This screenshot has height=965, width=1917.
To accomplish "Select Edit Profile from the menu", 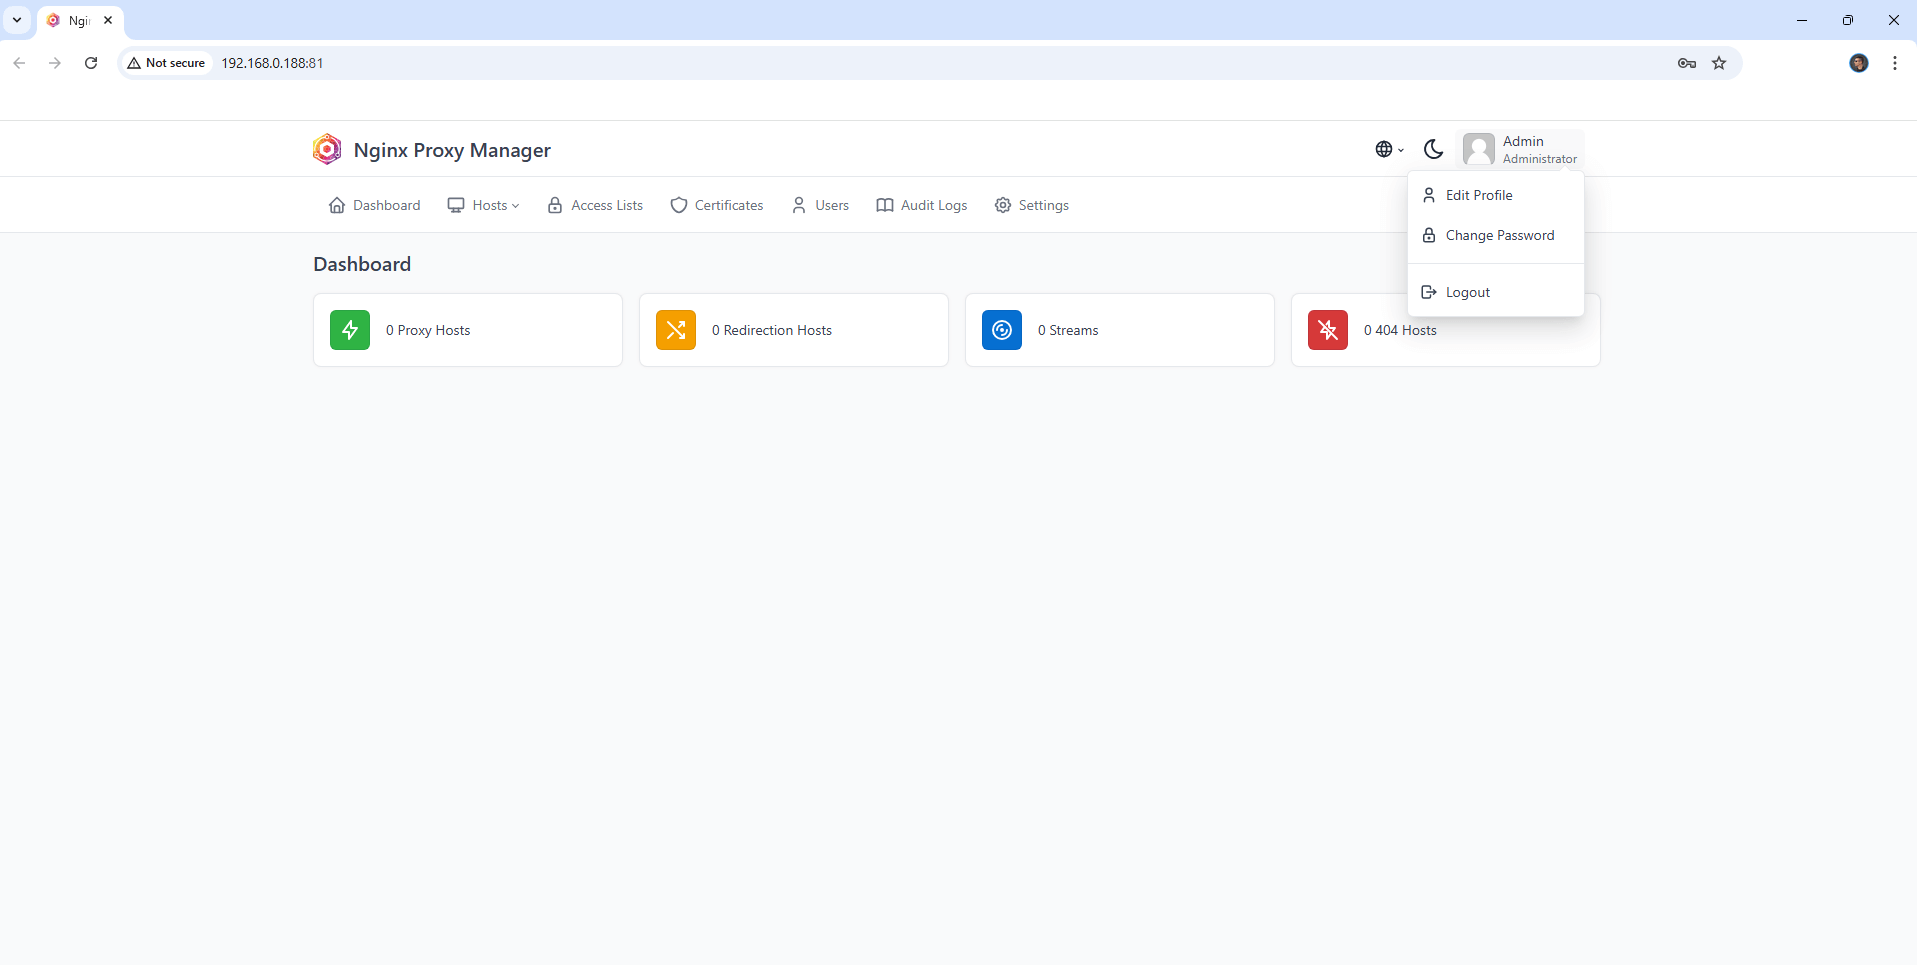I will pos(1480,194).
